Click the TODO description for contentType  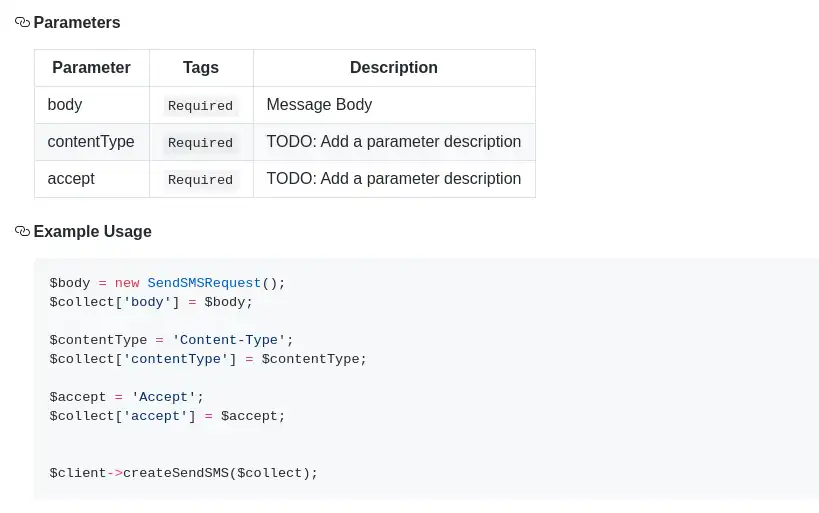(393, 141)
